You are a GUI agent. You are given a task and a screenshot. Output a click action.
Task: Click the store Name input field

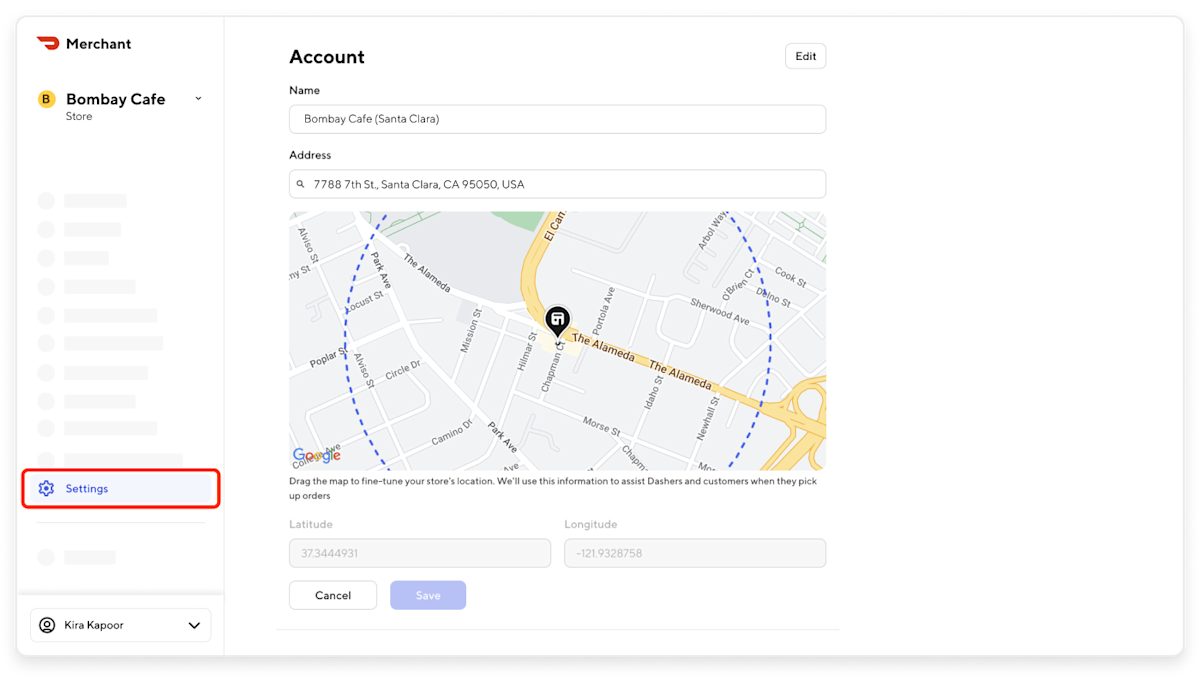pos(557,119)
